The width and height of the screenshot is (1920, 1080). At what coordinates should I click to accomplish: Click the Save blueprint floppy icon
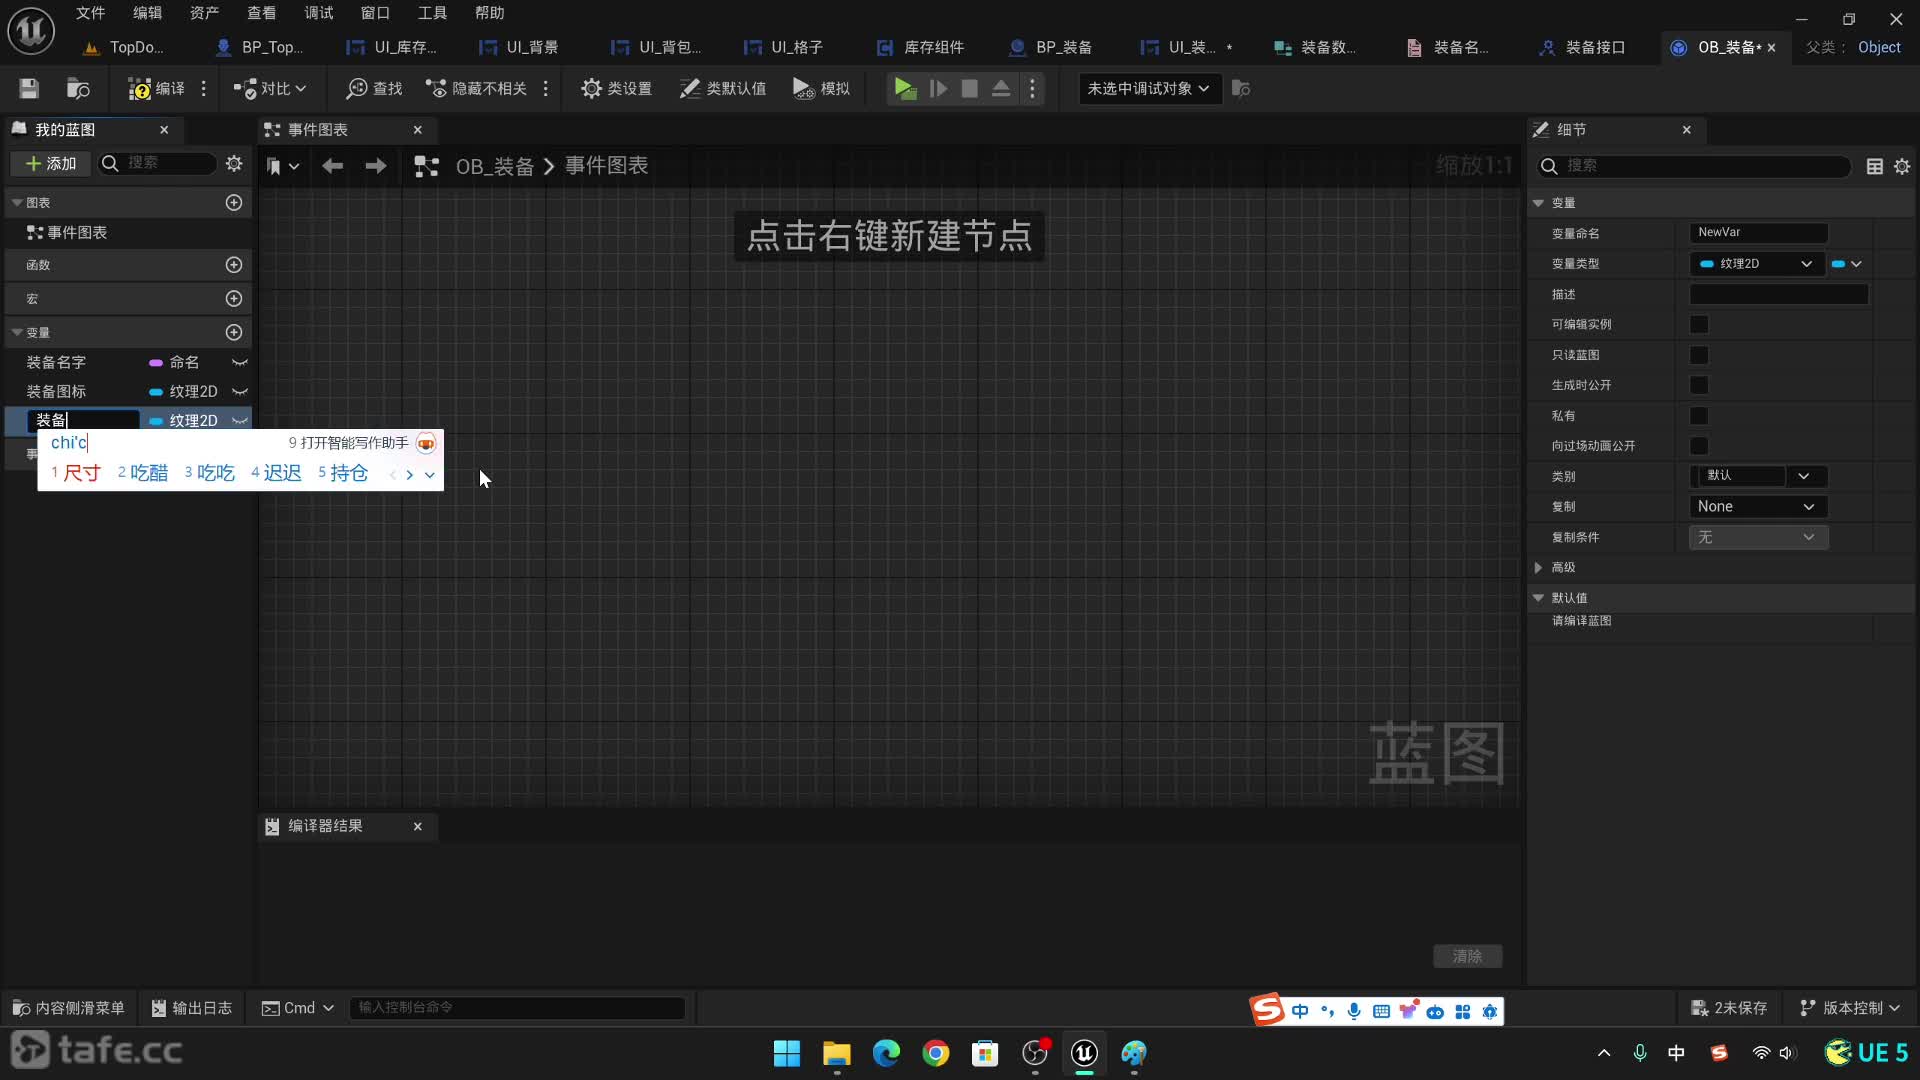29,88
